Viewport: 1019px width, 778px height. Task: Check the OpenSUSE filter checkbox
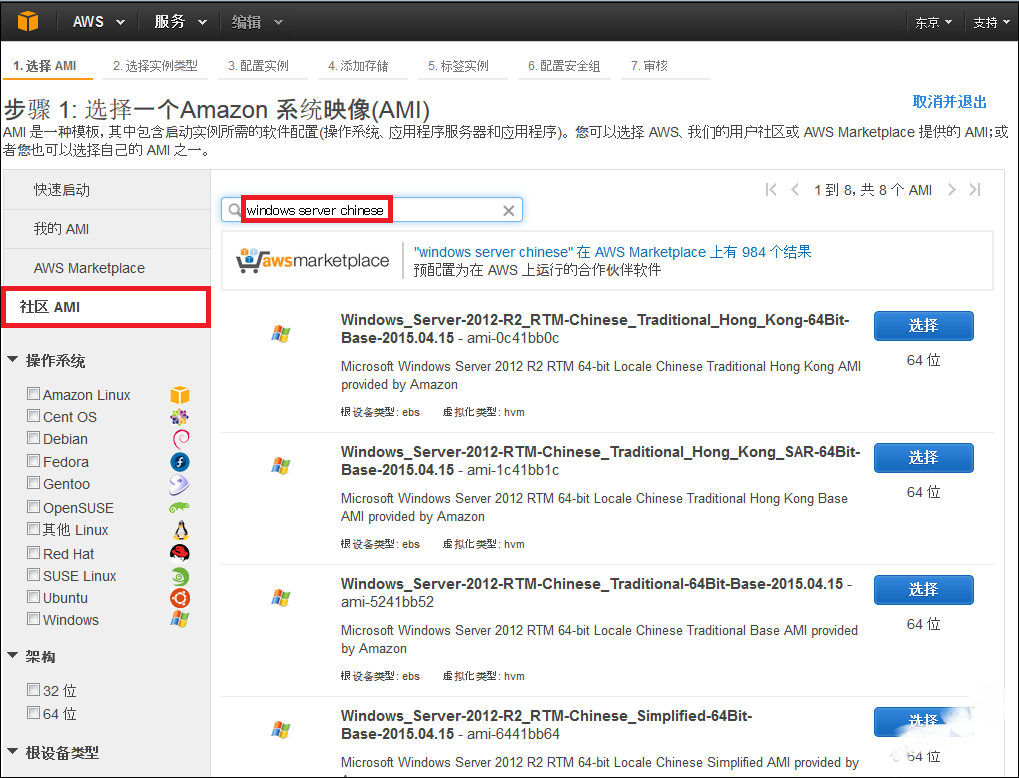coord(33,506)
